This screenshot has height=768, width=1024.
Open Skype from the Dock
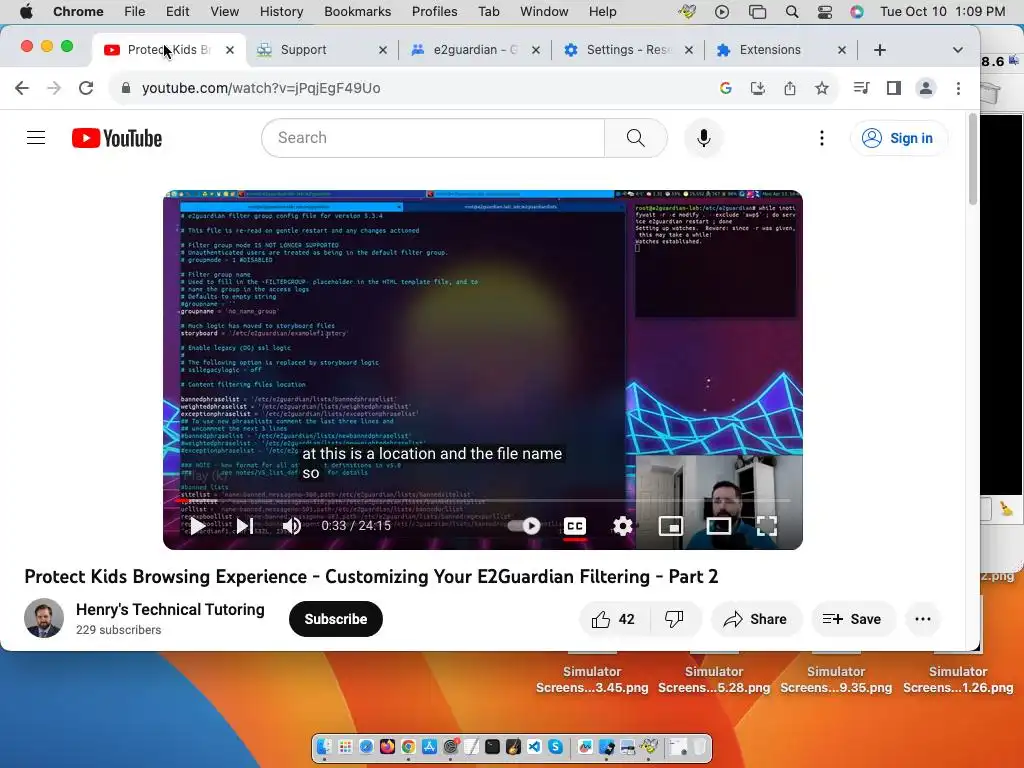tap(555, 746)
